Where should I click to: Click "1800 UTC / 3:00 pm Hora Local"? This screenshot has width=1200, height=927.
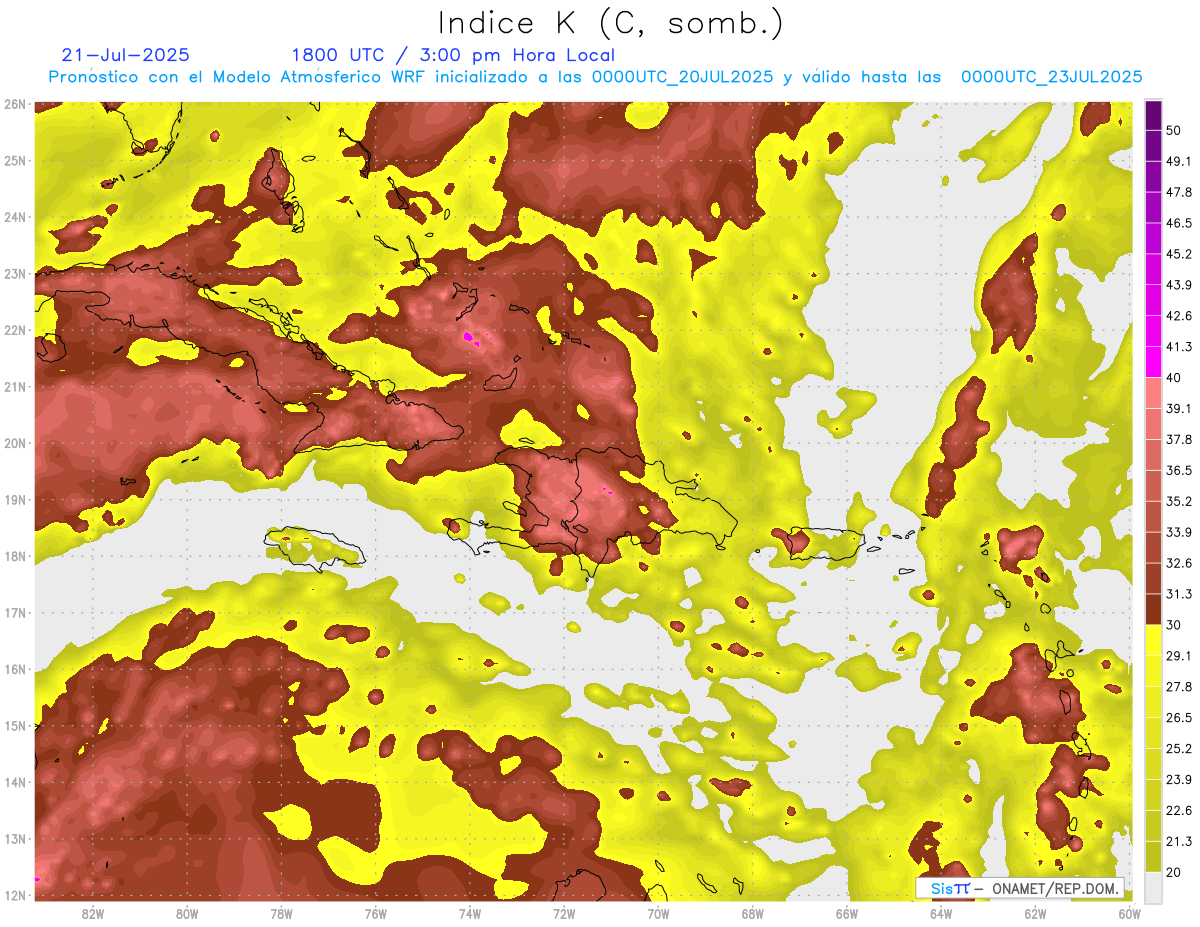[x=453, y=55]
